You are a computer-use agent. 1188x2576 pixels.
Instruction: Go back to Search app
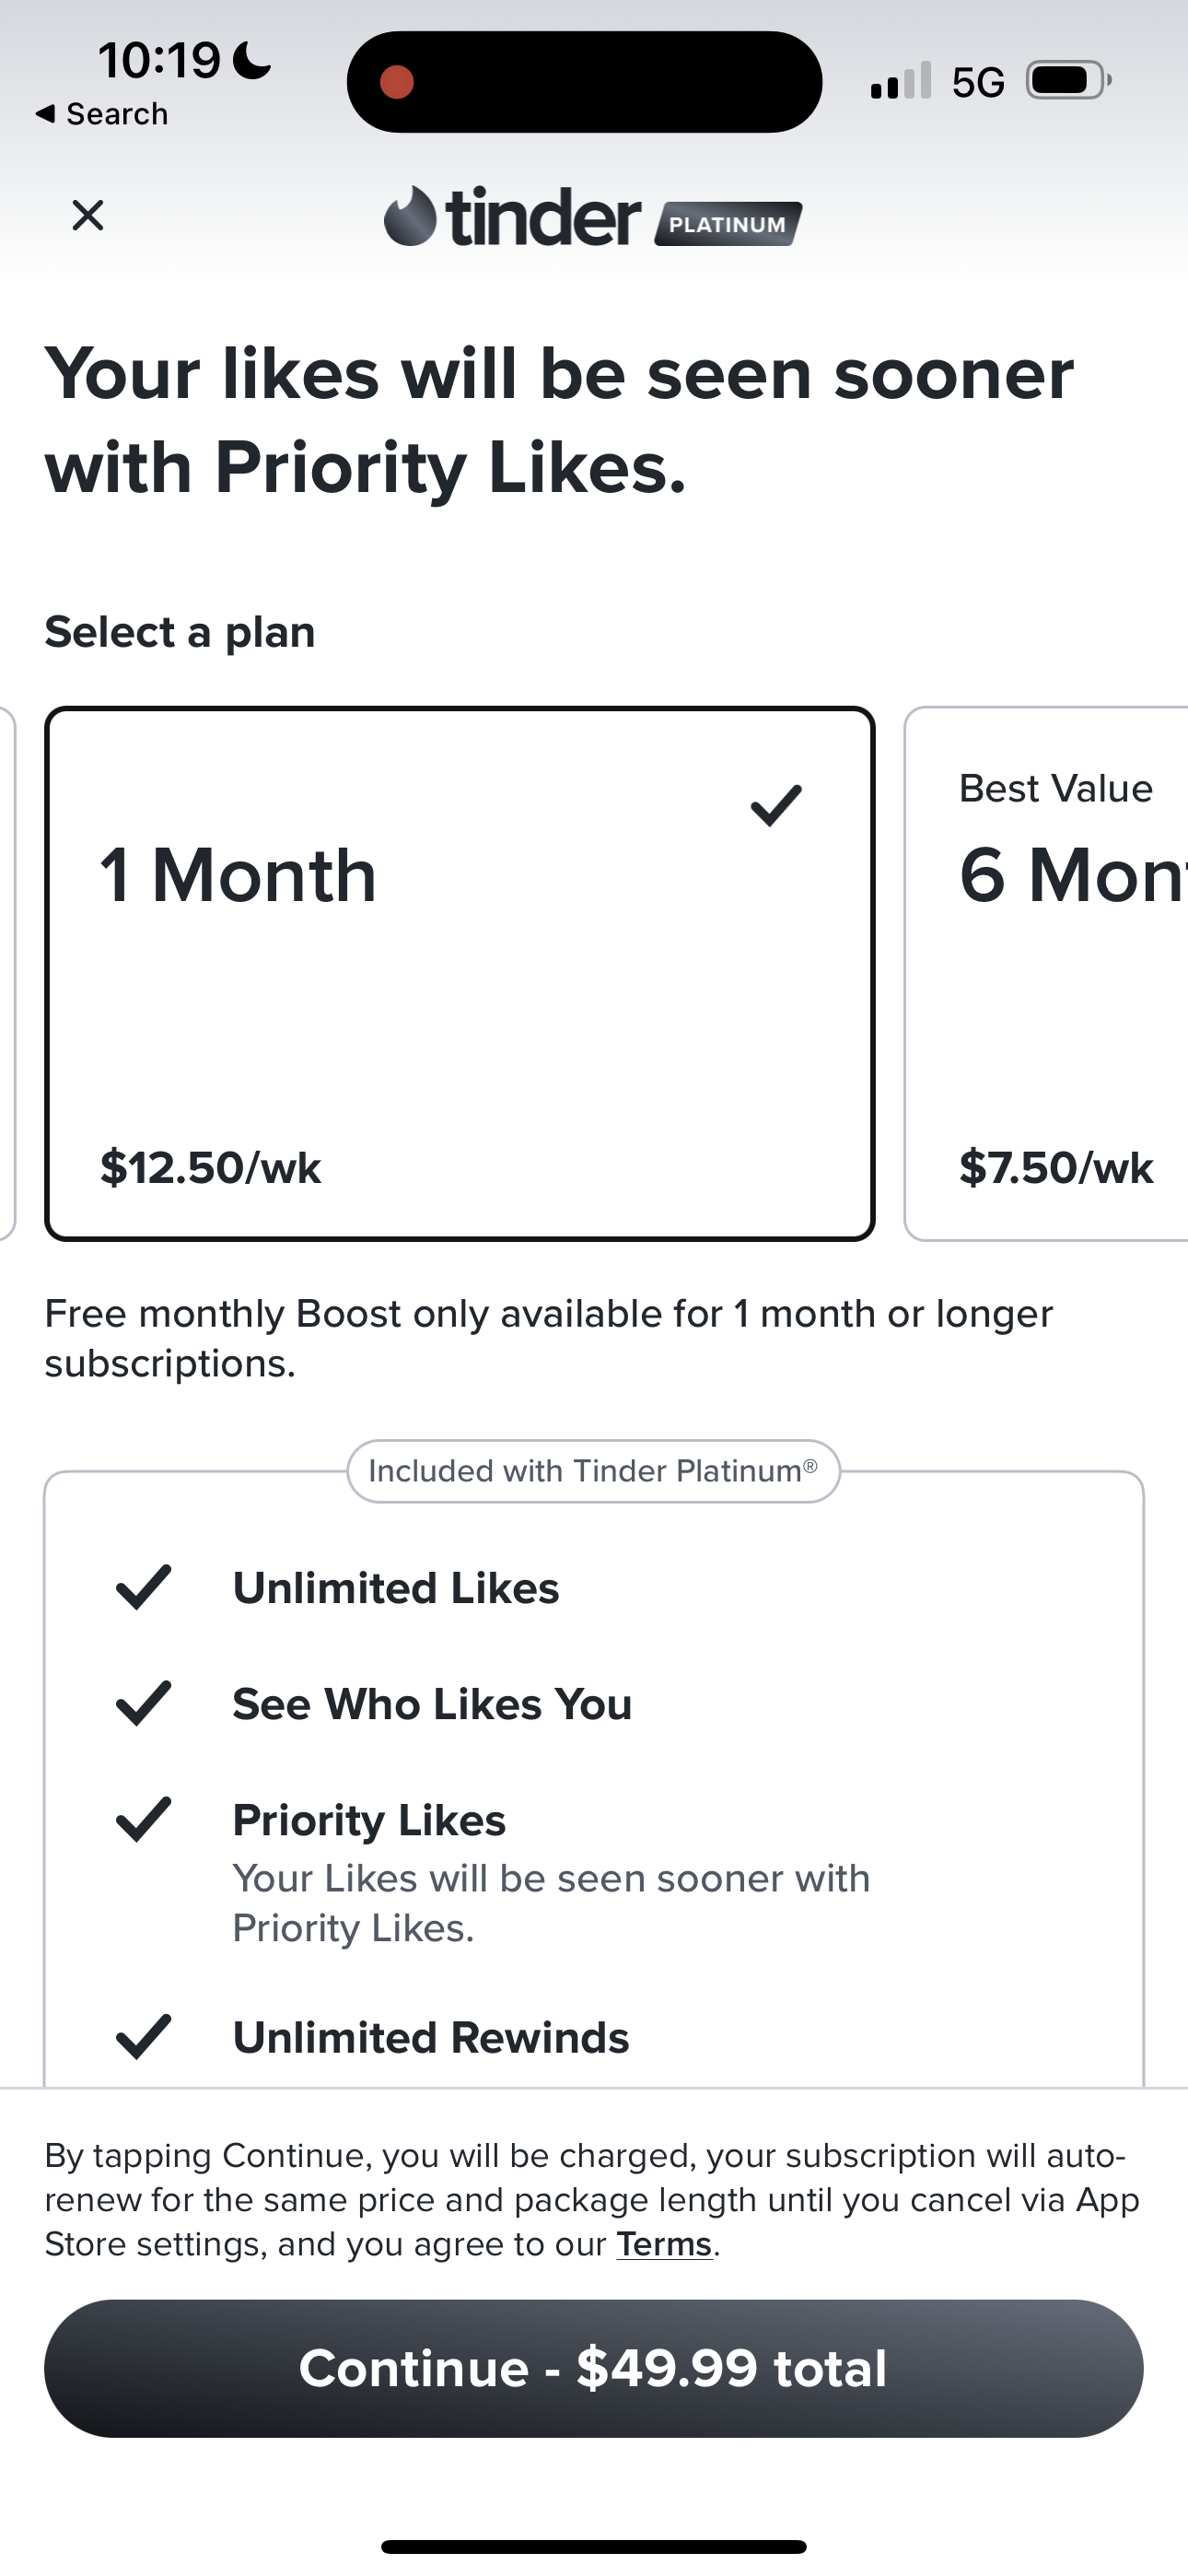click(x=102, y=114)
